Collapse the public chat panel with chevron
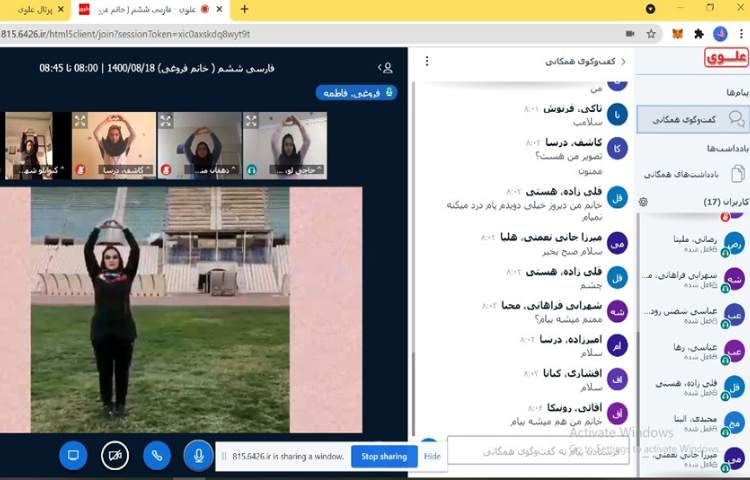This screenshot has height=480, width=750. click(x=623, y=61)
